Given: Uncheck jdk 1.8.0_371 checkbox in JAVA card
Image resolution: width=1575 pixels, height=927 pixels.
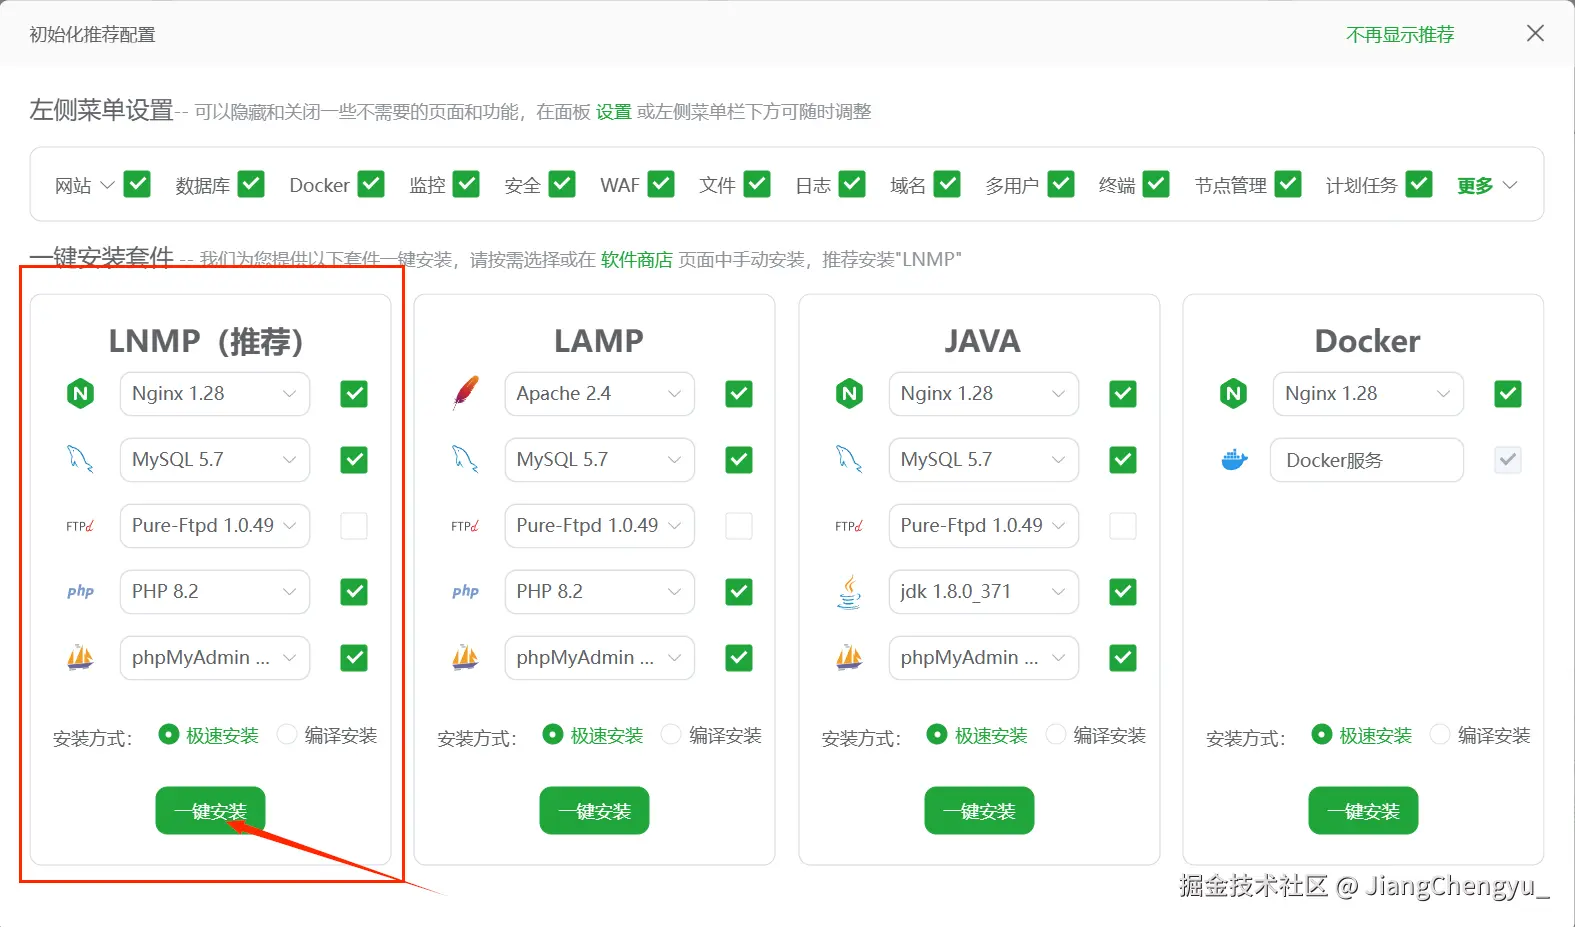Looking at the screenshot, I should pyautogui.click(x=1123, y=592).
